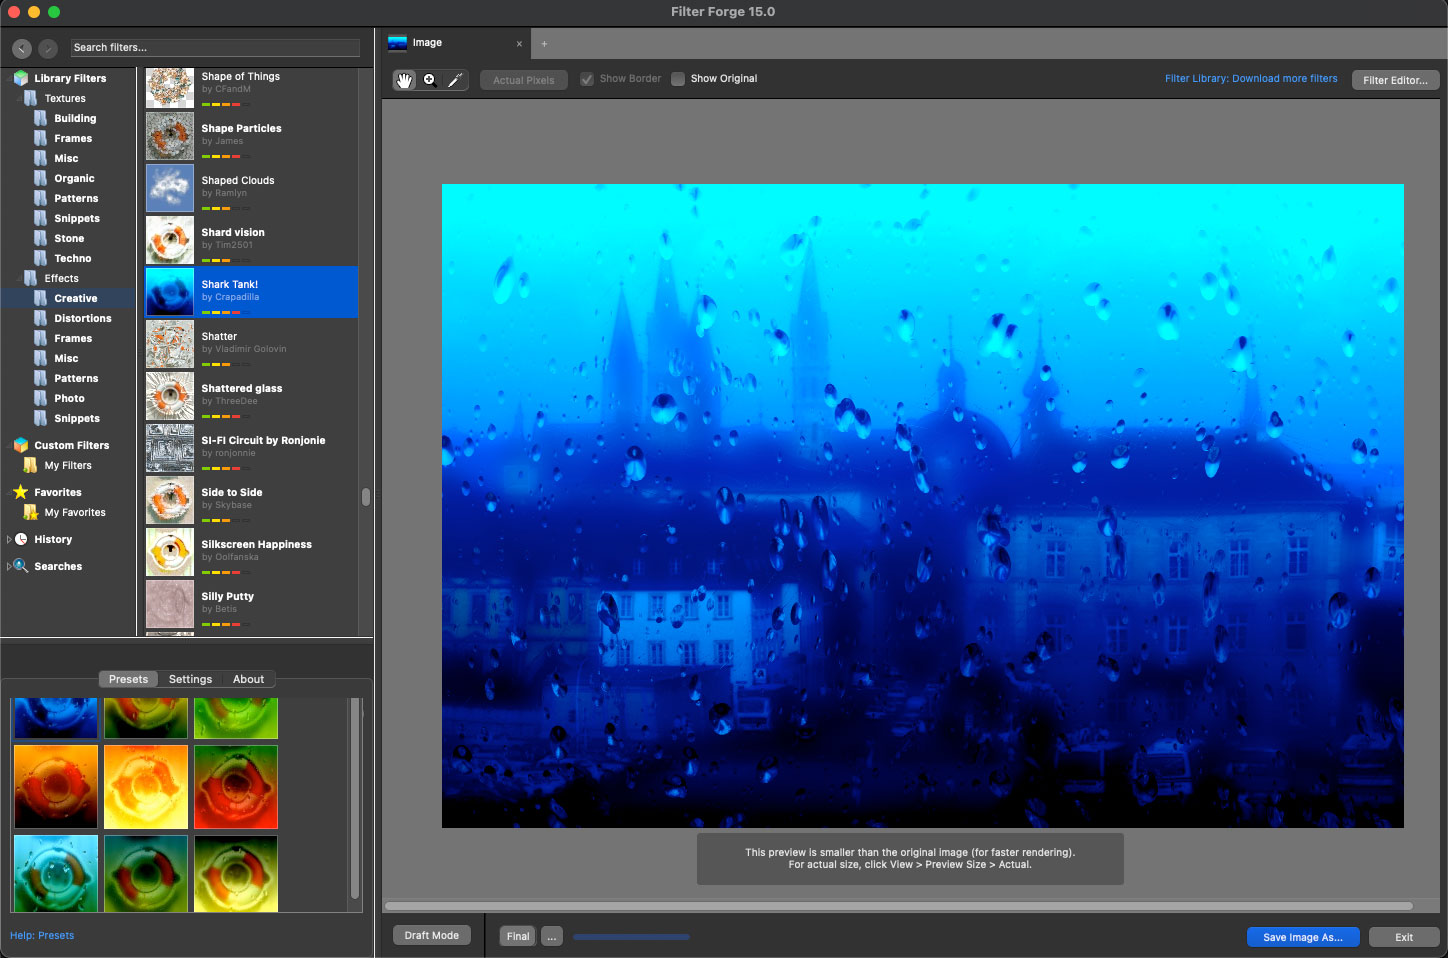Select the Zoom magnifier tool
1448x958 pixels.
[x=430, y=80]
